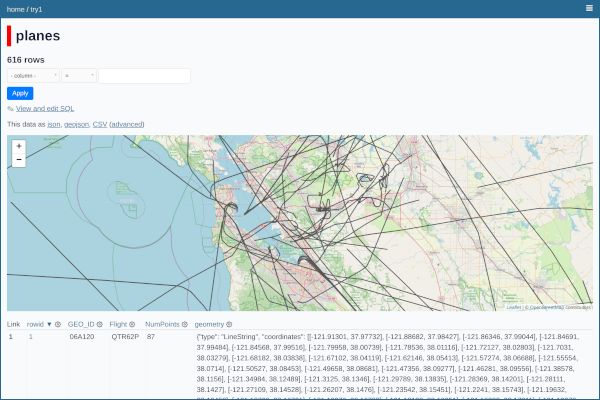Screen dimensions: 600x400
Task: Open the GEO_ID column gear options
Action: pyautogui.click(x=100, y=325)
